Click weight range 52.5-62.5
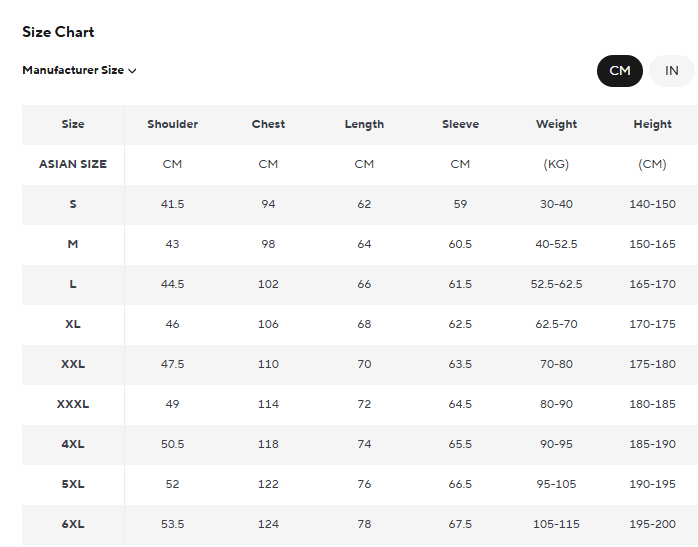The image size is (698, 547). (x=556, y=284)
